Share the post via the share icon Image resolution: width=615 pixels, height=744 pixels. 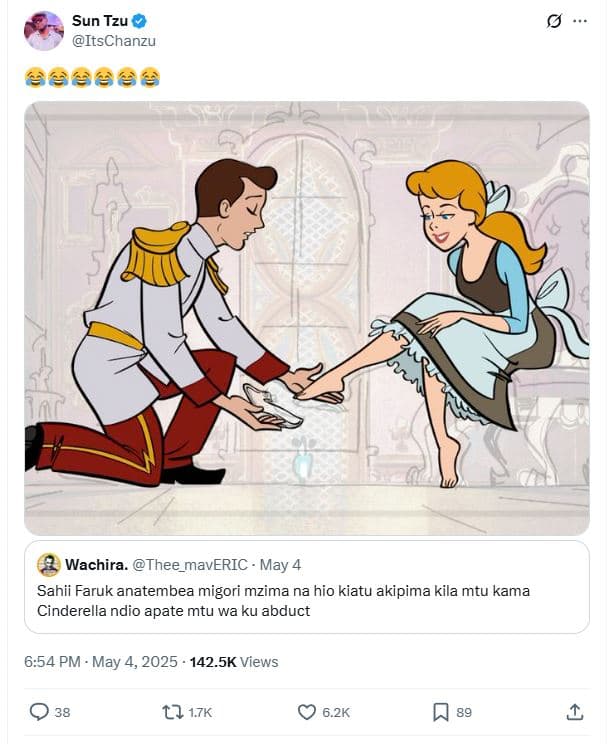[x=575, y=712]
